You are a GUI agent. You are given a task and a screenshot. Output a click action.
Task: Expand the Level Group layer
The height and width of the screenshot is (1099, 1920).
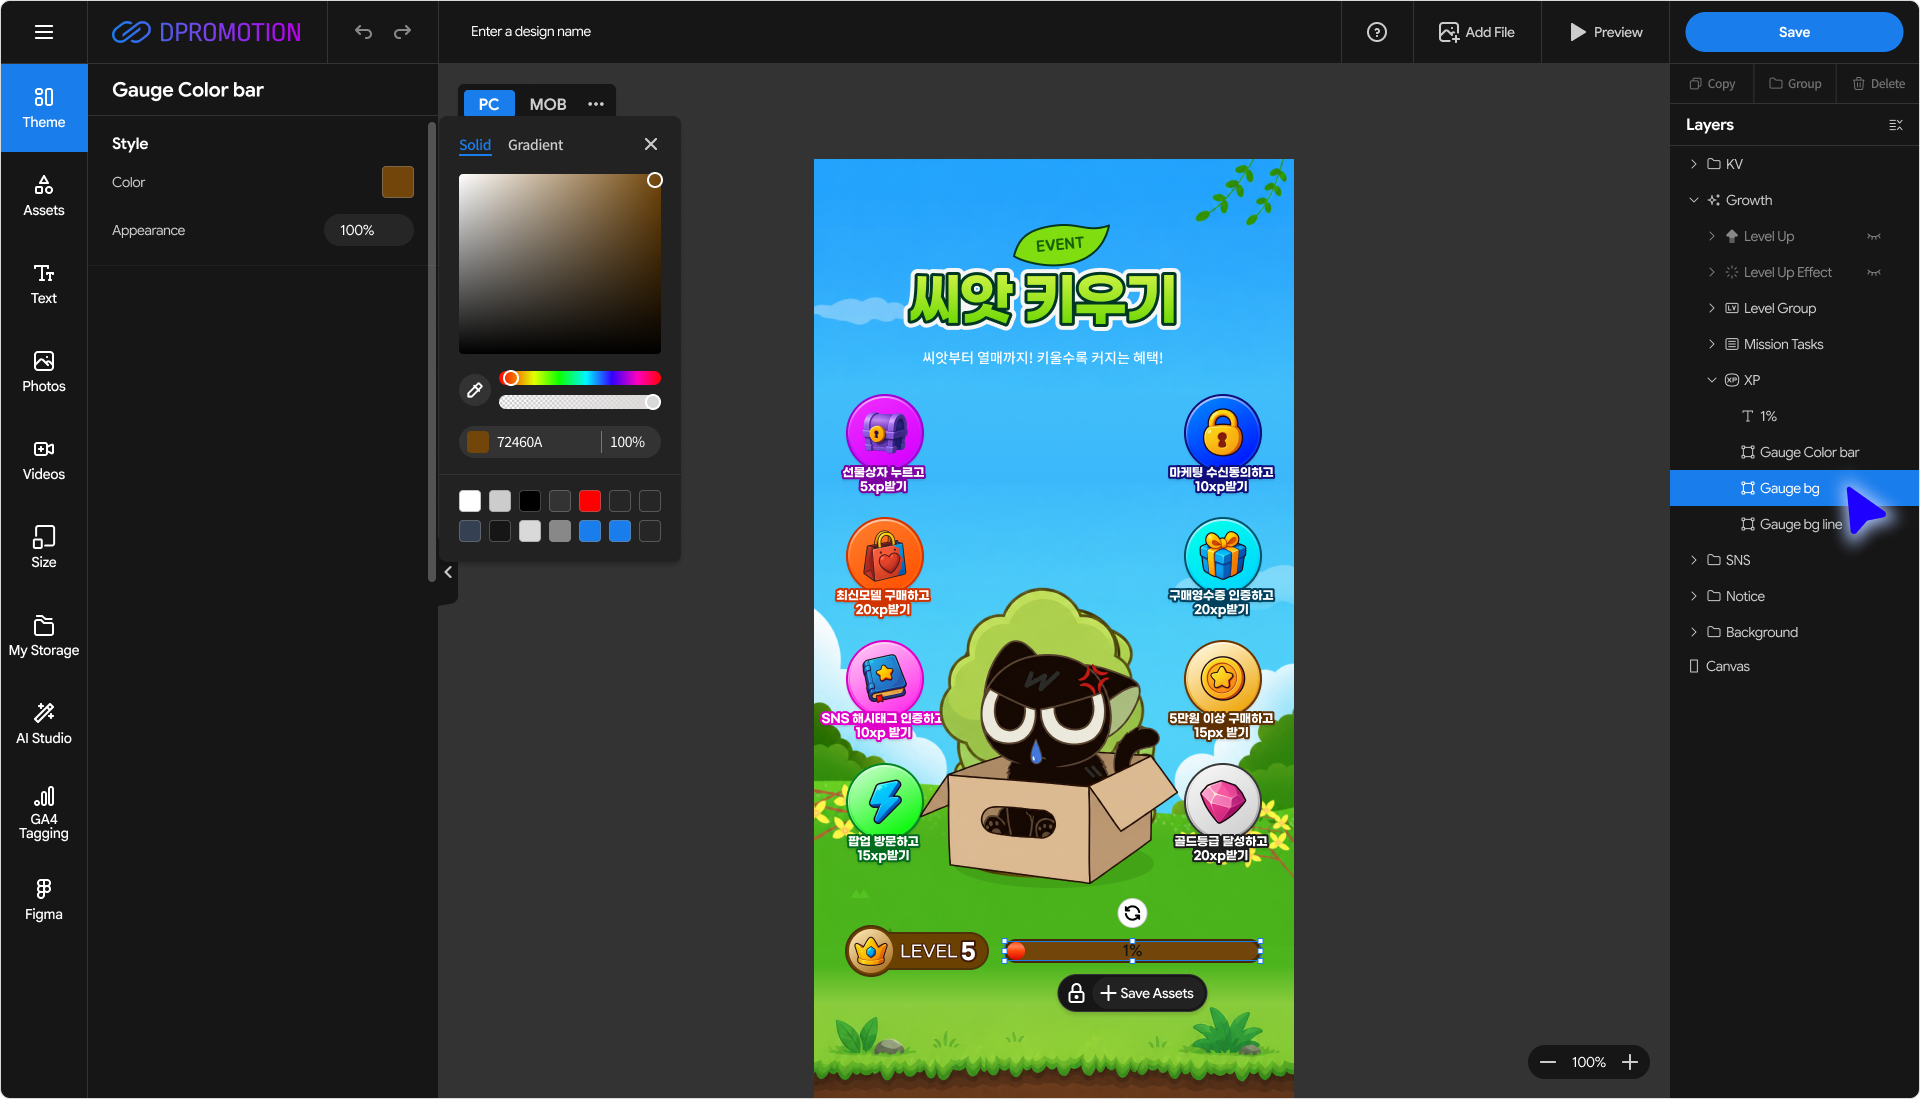(1712, 308)
